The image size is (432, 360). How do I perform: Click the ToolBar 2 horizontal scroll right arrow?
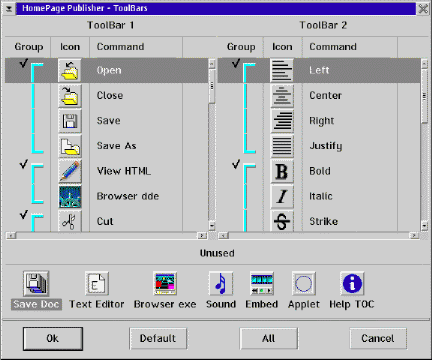(x=414, y=236)
